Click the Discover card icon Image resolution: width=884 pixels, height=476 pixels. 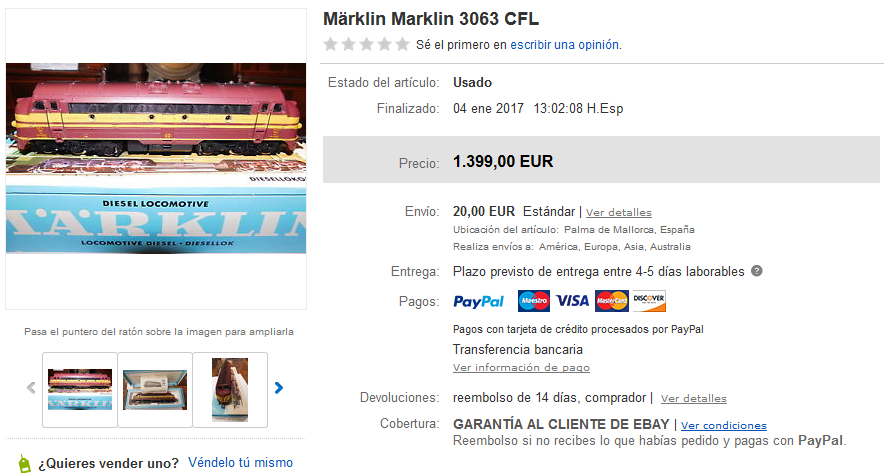click(x=649, y=301)
